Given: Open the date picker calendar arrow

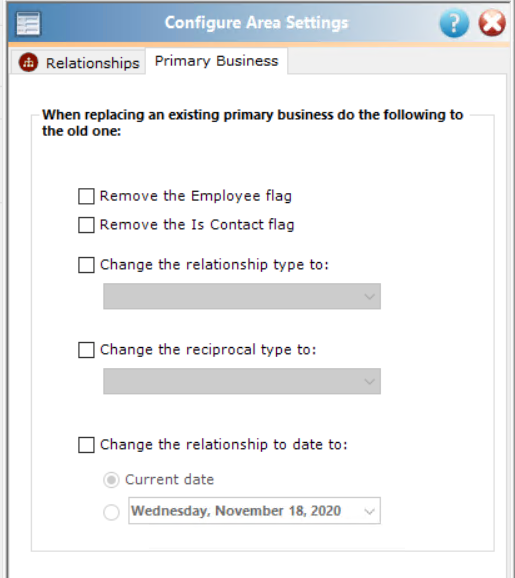Looking at the screenshot, I should [x=369, y=511].
